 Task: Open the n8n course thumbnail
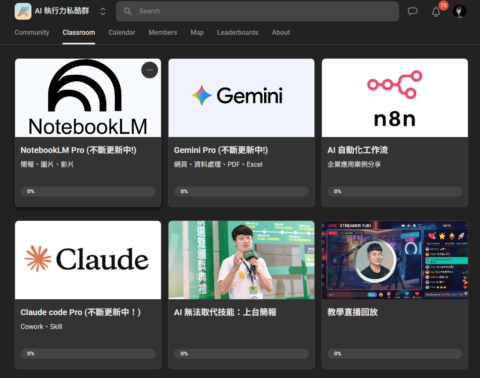pyautogui.click(x=395, y=98)
